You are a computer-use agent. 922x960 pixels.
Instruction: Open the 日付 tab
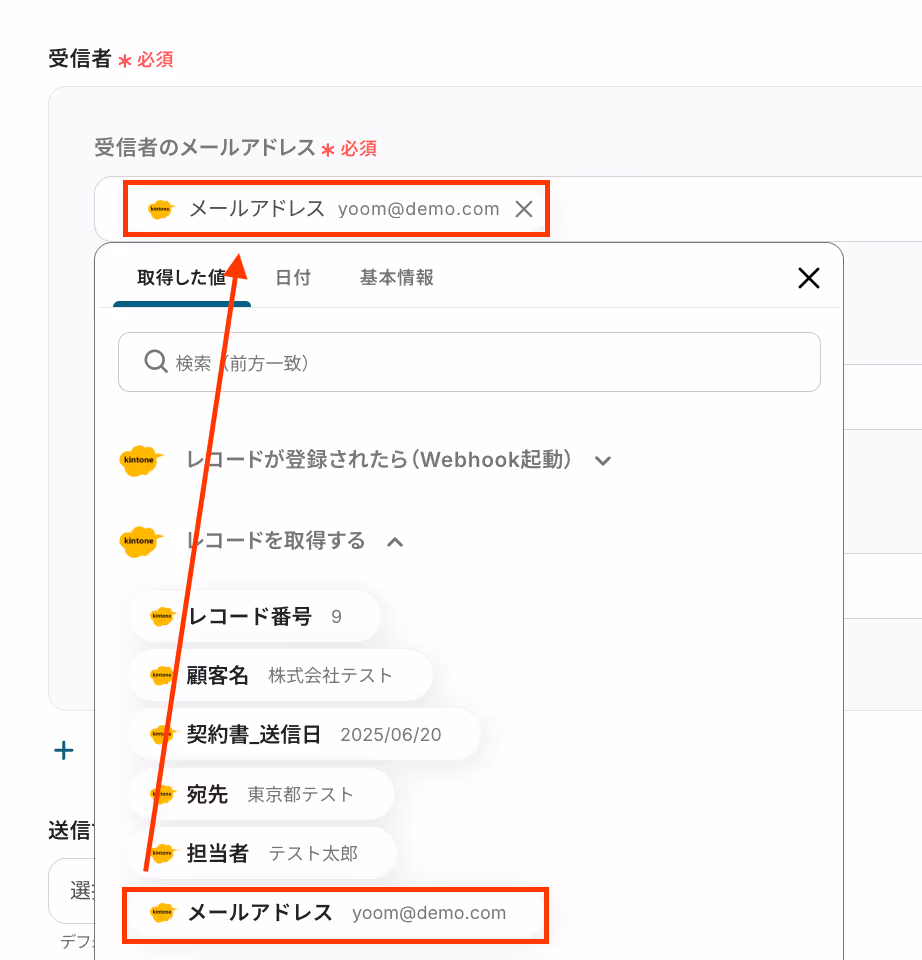(x=293, y=278)
